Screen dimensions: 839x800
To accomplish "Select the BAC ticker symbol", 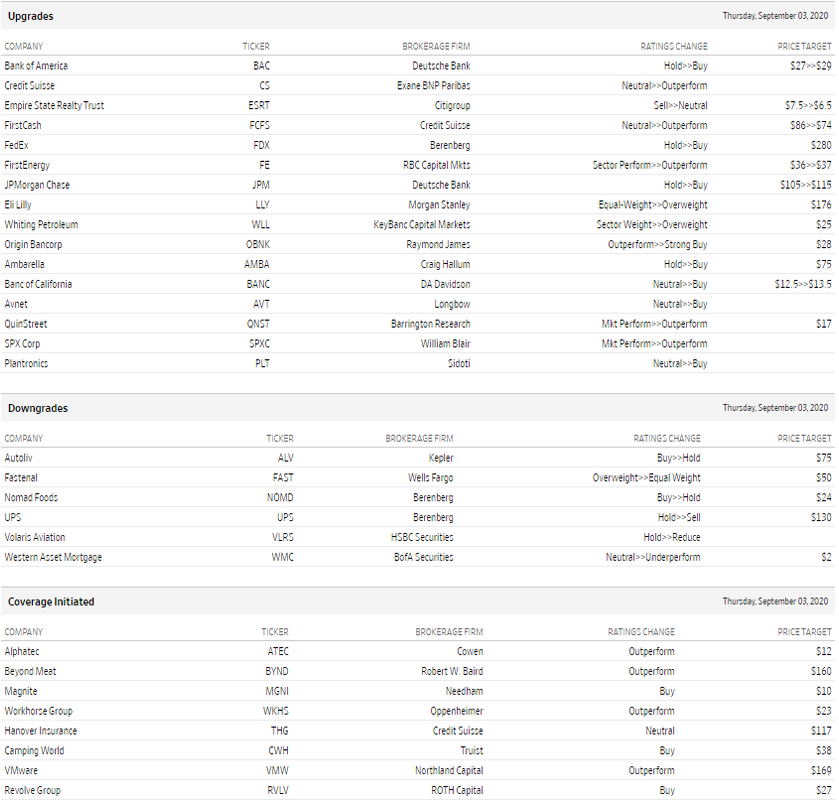I will tap(261, 66).
